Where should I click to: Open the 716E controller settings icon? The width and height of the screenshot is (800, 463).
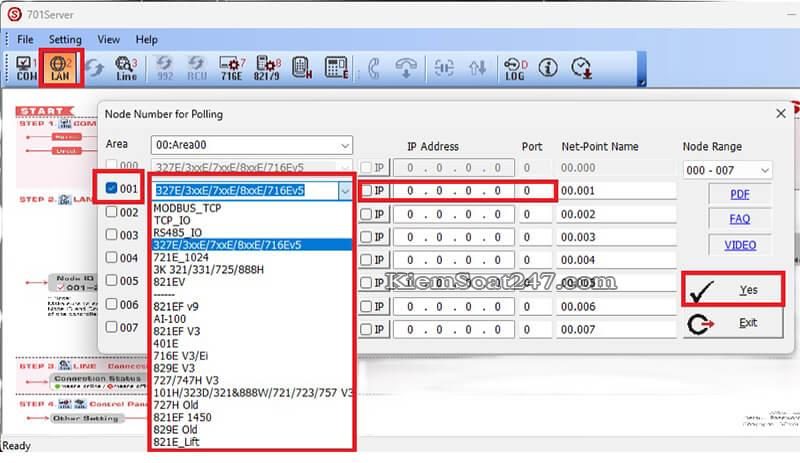(232, 68)
